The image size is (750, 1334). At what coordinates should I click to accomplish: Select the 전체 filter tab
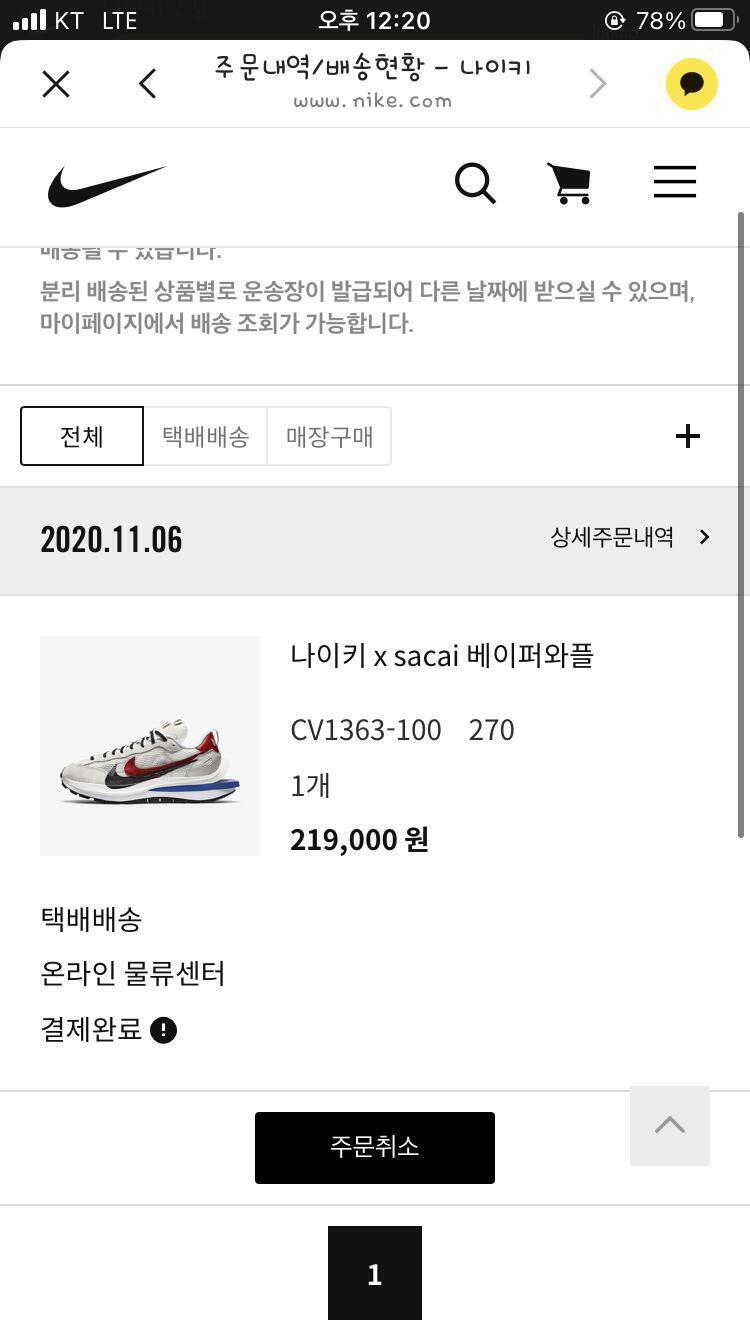point(82,436)
